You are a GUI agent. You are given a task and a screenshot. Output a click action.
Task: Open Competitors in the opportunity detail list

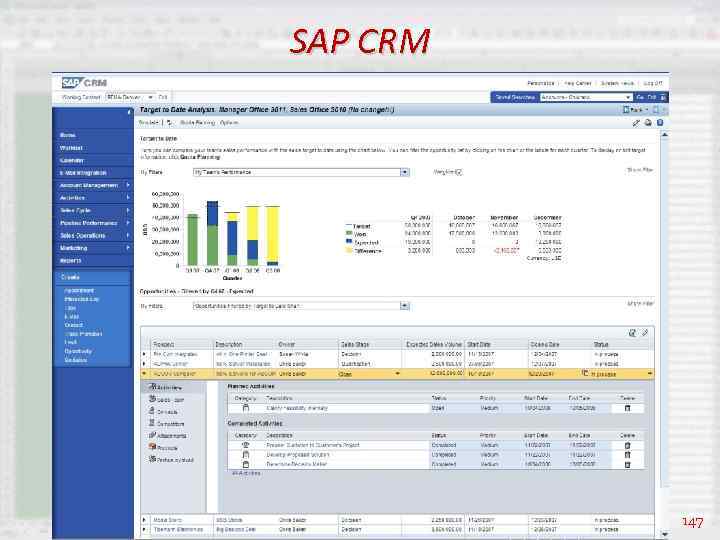coord(167,424)
